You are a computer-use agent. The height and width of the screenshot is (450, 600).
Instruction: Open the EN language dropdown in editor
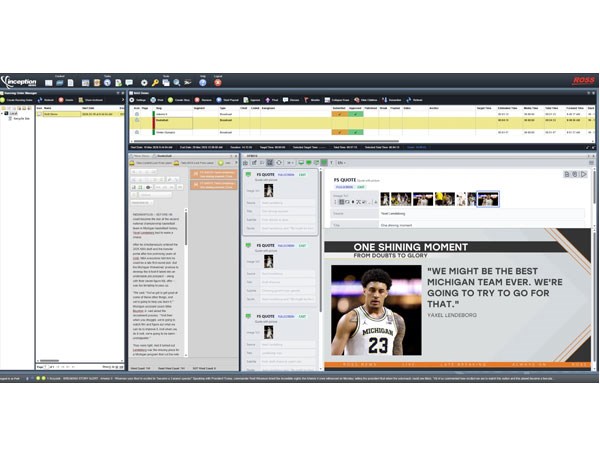click(x=340, y=162)
